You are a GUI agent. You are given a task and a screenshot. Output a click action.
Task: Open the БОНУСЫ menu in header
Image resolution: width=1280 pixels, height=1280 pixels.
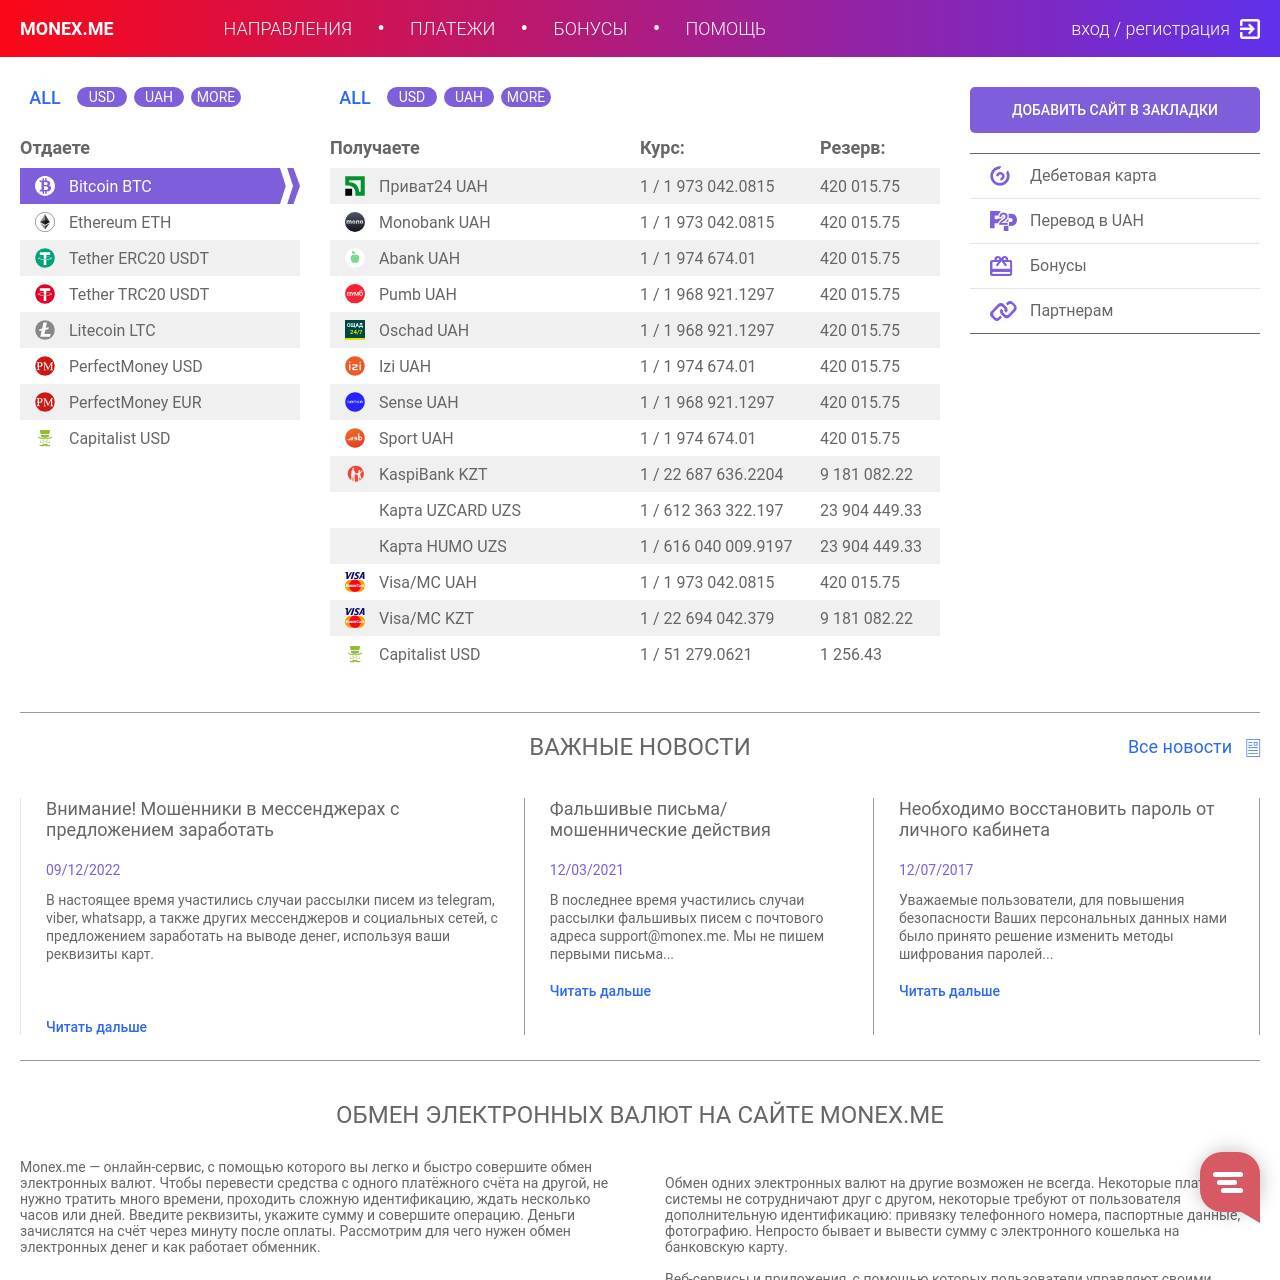[x=590, y=29]
